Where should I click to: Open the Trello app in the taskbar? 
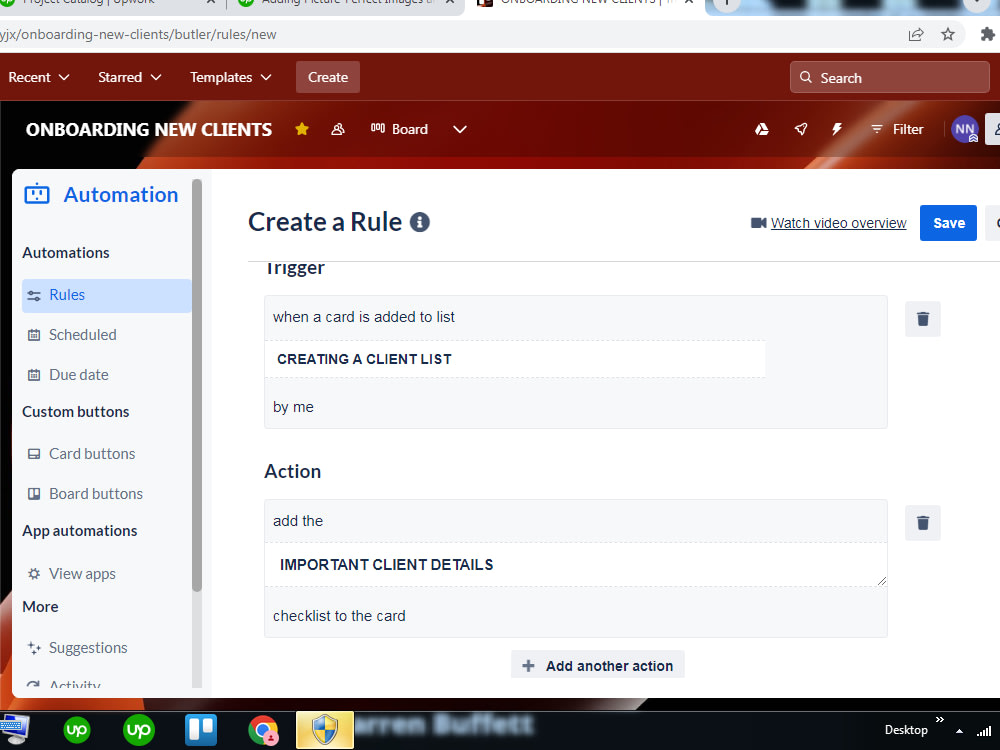(201, 730)
